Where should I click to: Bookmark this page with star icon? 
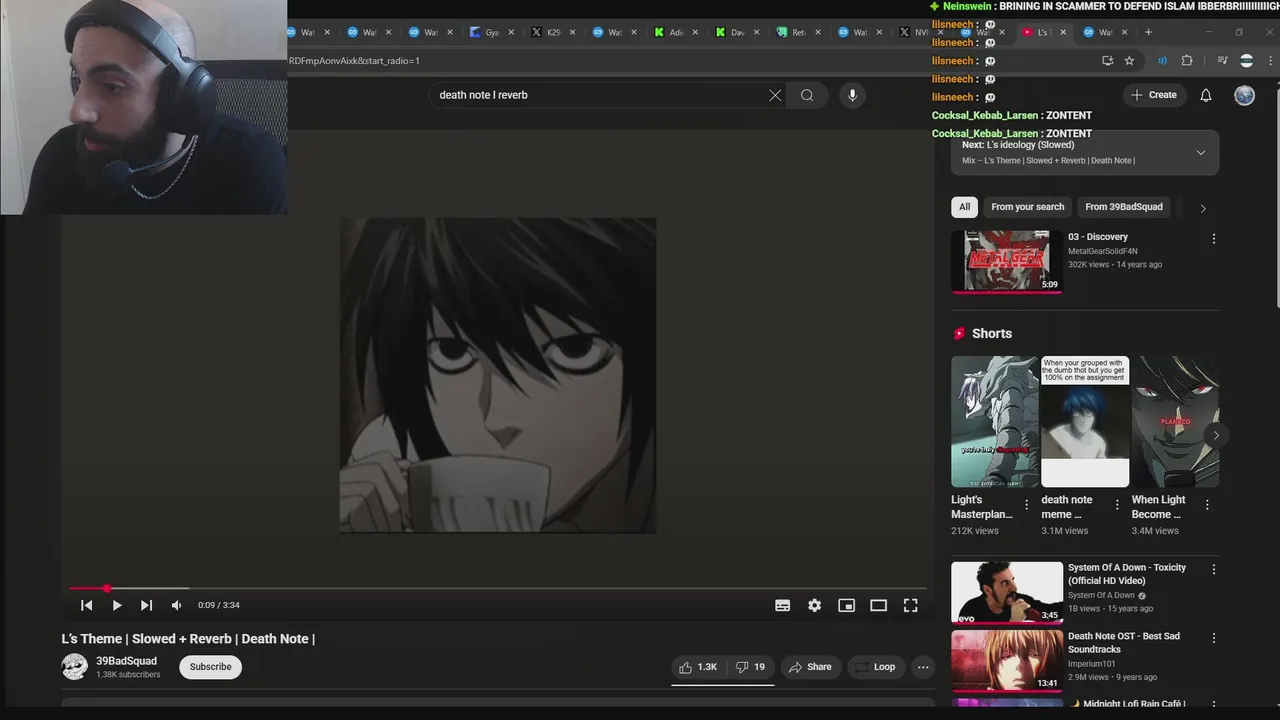pos(1129,61)
